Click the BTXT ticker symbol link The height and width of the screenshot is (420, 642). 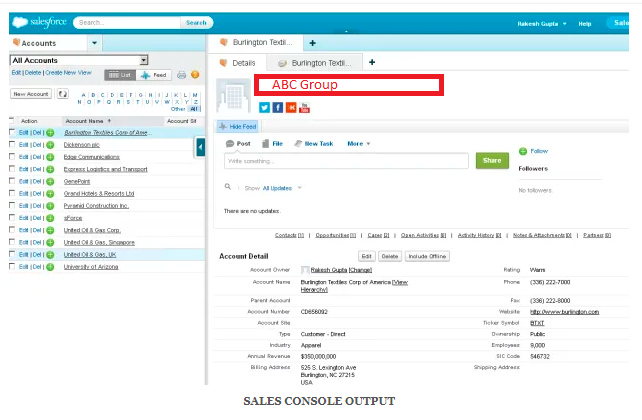tap(537, 323)
